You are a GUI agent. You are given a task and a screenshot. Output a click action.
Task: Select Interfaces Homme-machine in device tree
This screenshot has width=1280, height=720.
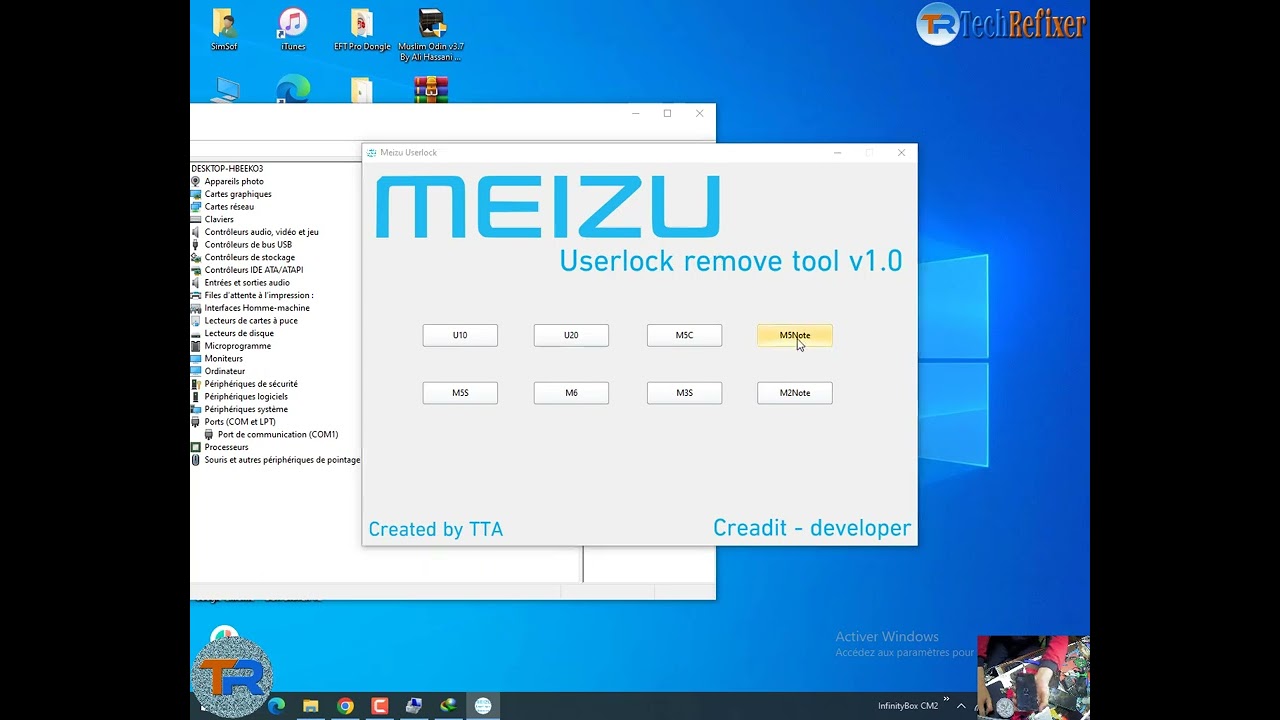coord(257,308)
